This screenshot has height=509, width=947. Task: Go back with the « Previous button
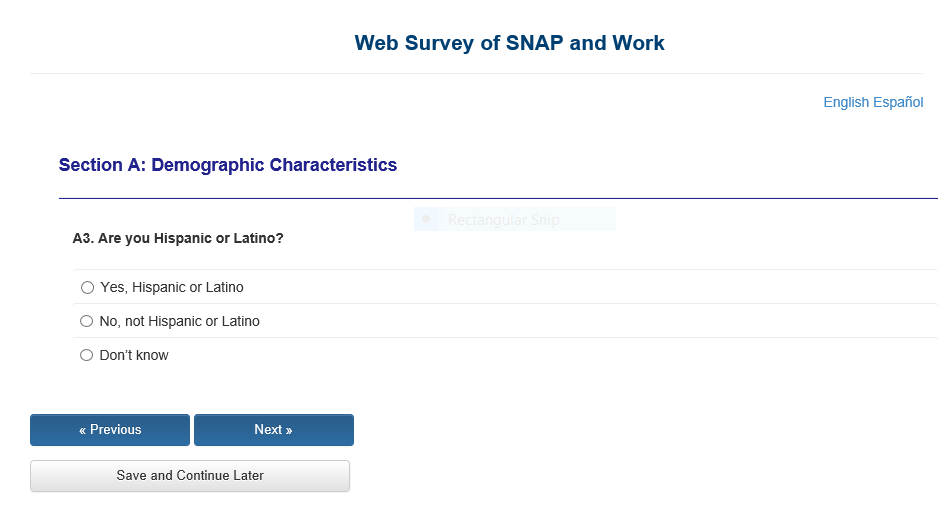[110, 430]
